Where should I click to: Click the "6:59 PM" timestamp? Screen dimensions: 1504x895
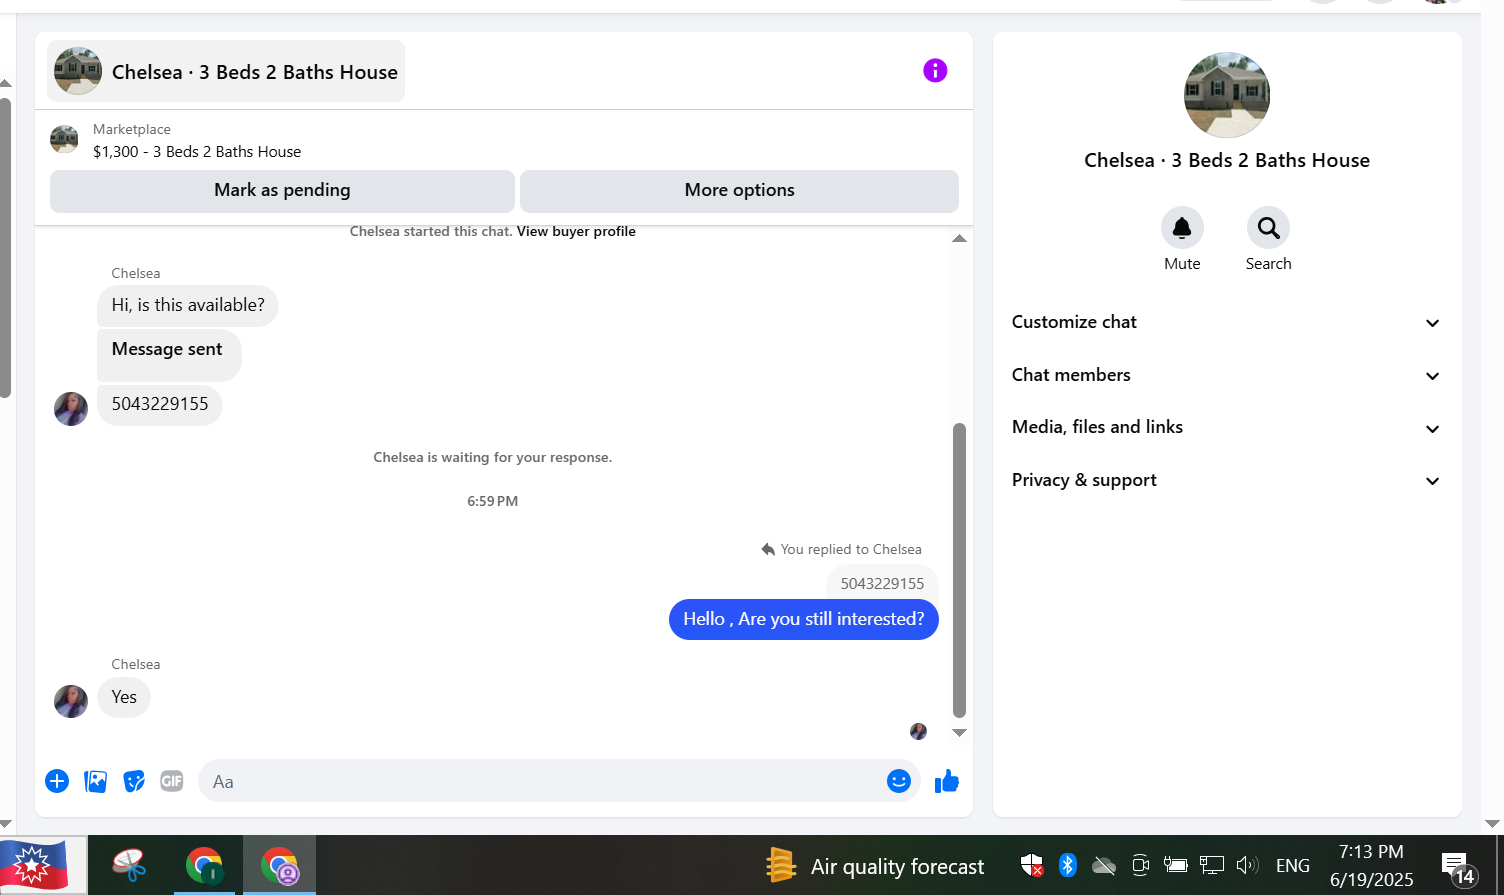point(493,501)
